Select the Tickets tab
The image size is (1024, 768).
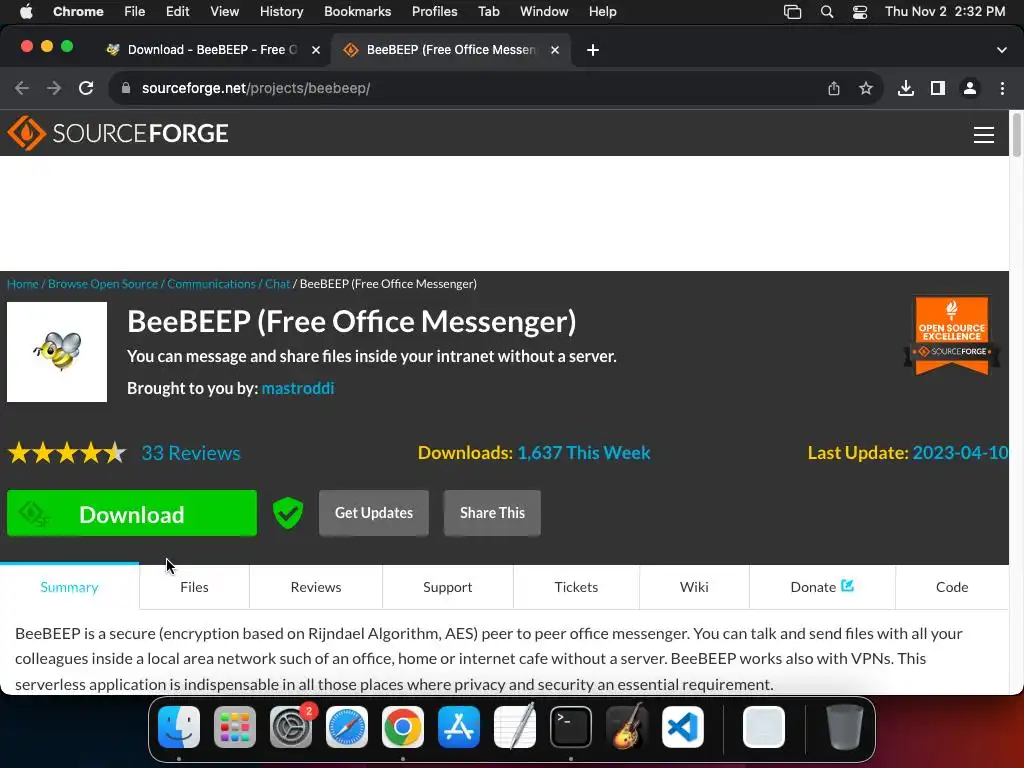[x=576, y=587]
